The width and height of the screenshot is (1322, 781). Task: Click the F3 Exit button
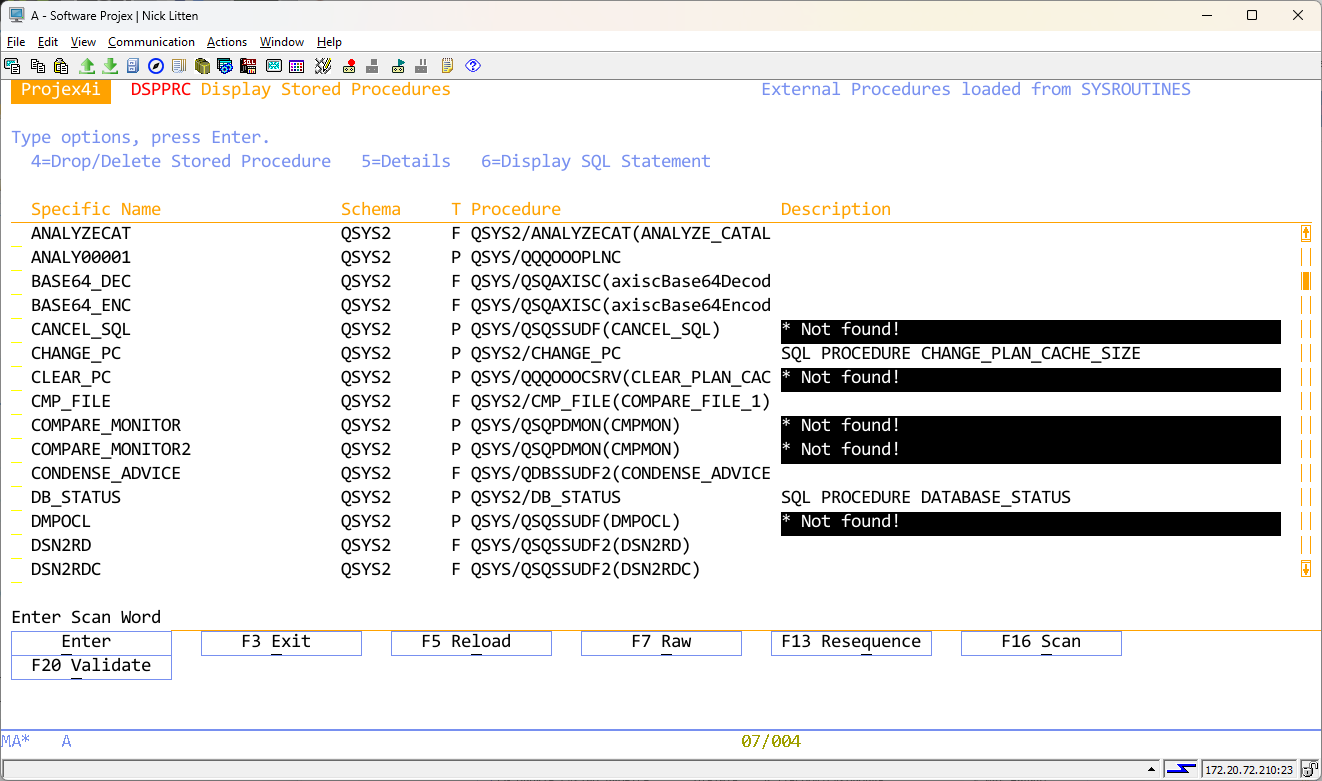click(281, 643)
